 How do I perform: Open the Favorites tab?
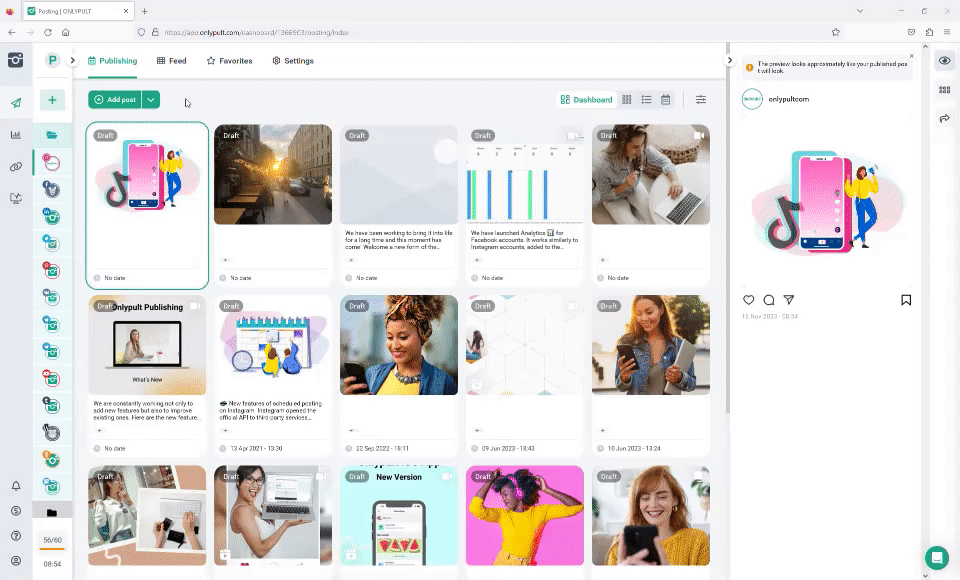pos(229,61)
